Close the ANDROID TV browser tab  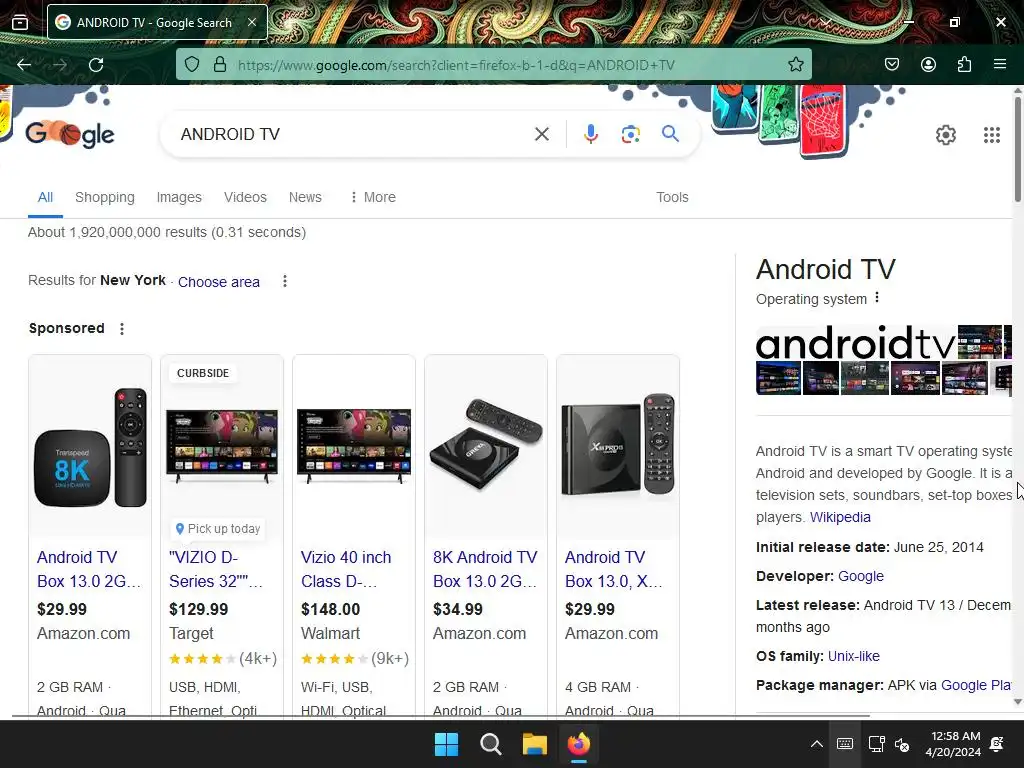(x=252, y=22)
